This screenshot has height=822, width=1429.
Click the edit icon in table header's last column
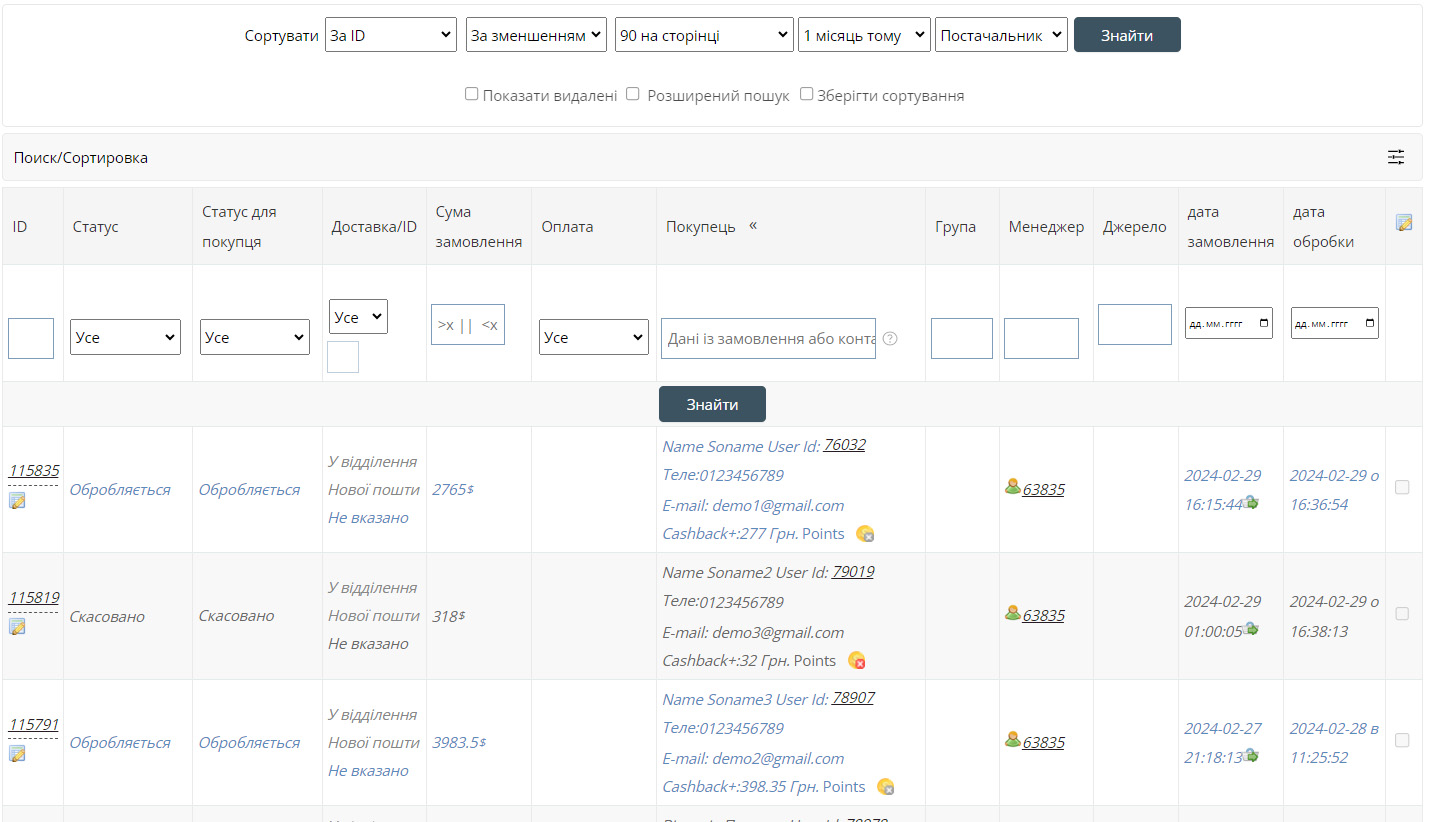pyautogui.click(x=1404, y=223)
